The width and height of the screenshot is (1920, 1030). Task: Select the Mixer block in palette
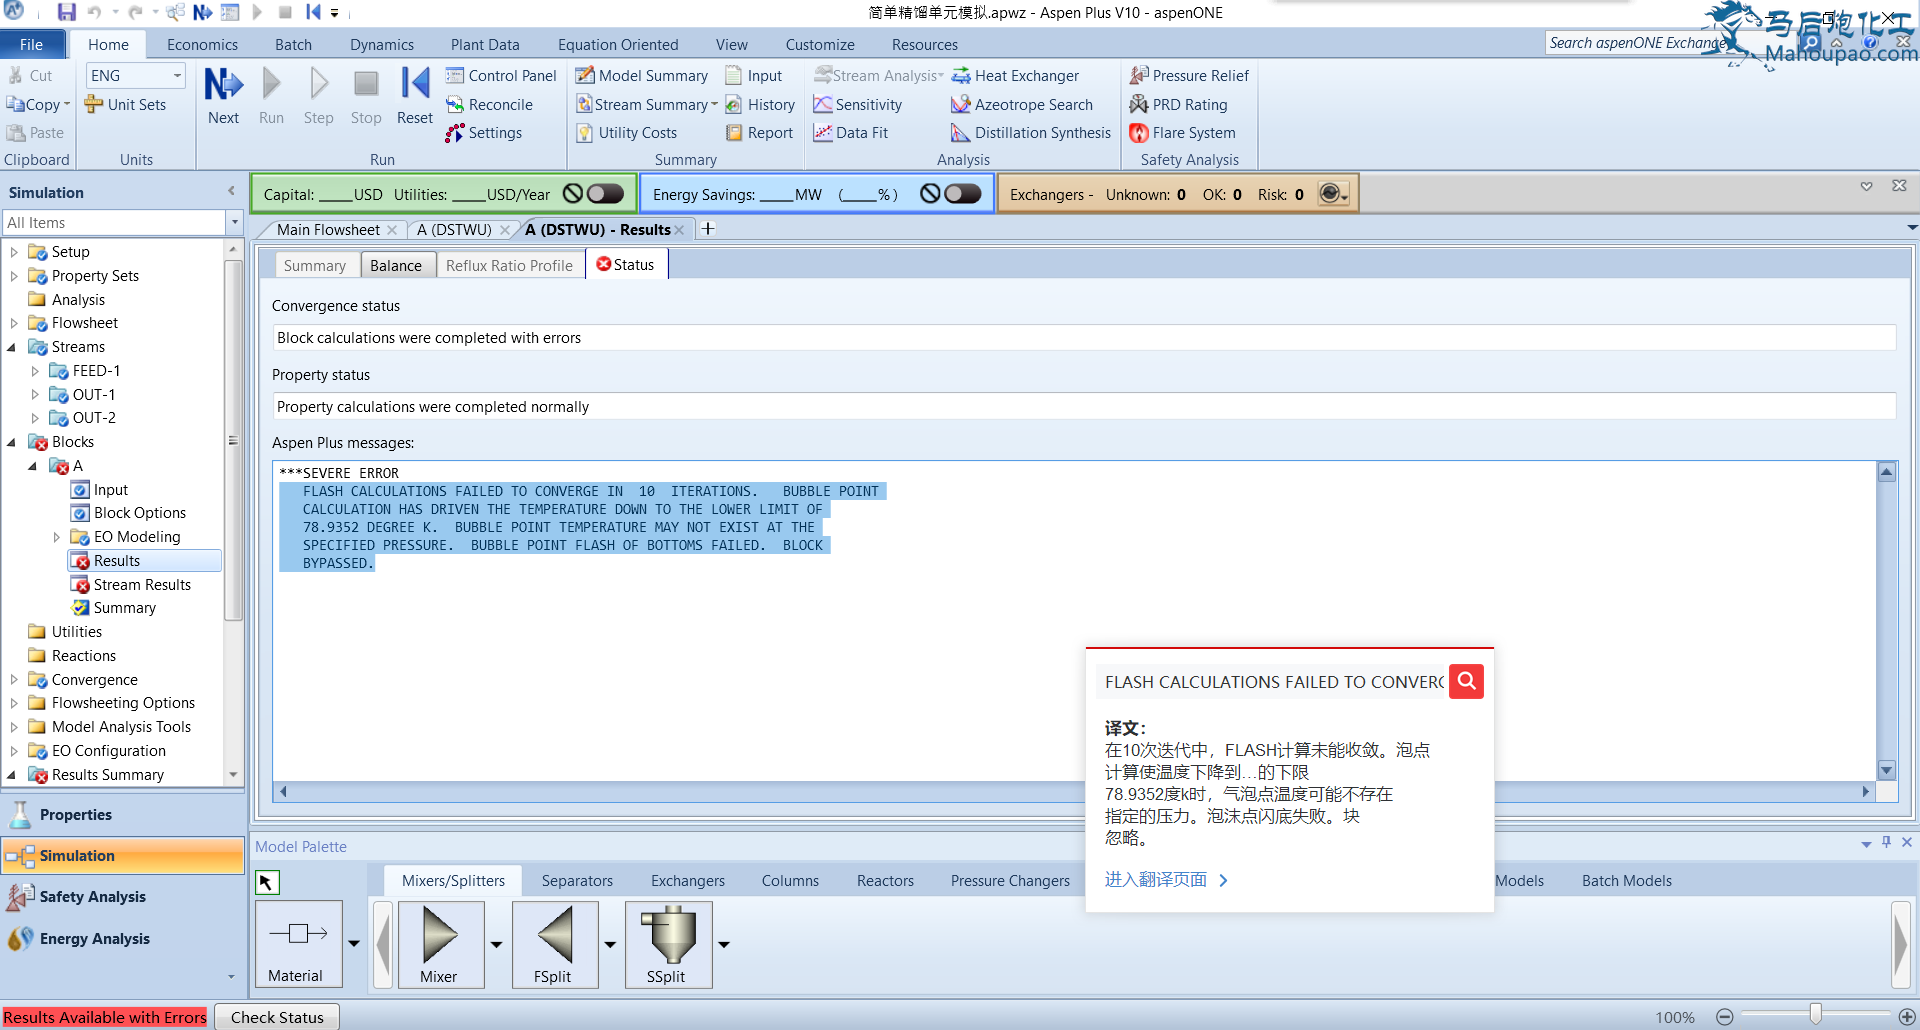click(x=440, y=944)
